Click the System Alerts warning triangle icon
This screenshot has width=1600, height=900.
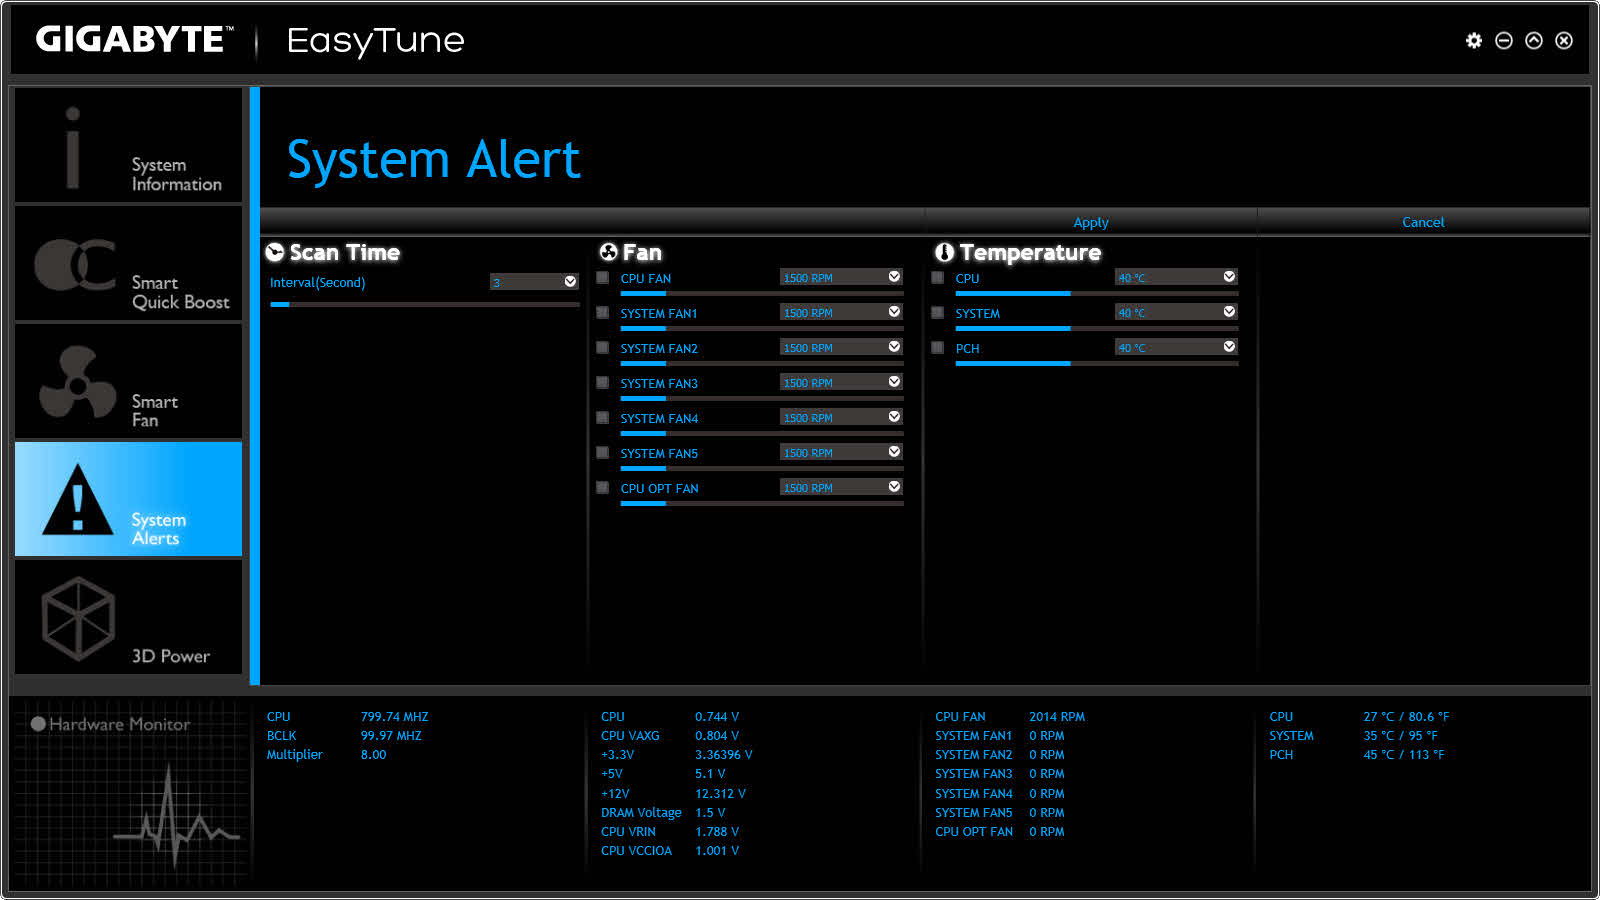[x=78, y=499]
